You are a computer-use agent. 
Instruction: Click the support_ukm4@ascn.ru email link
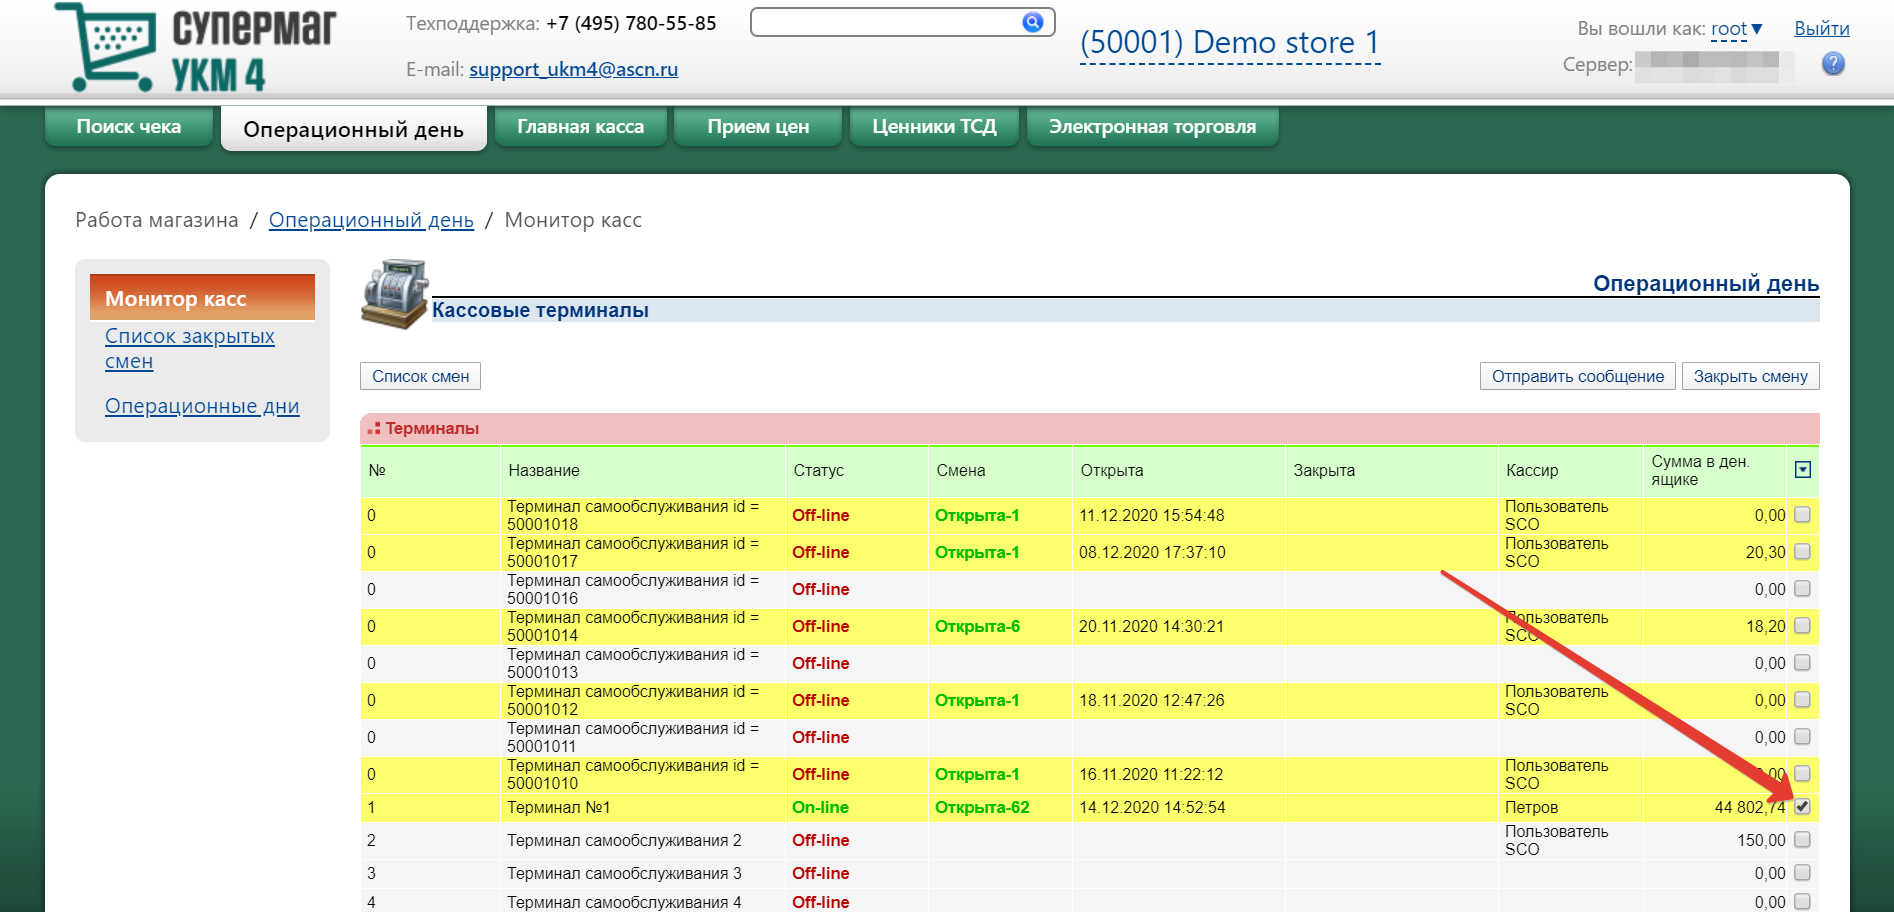click(574, 69)
